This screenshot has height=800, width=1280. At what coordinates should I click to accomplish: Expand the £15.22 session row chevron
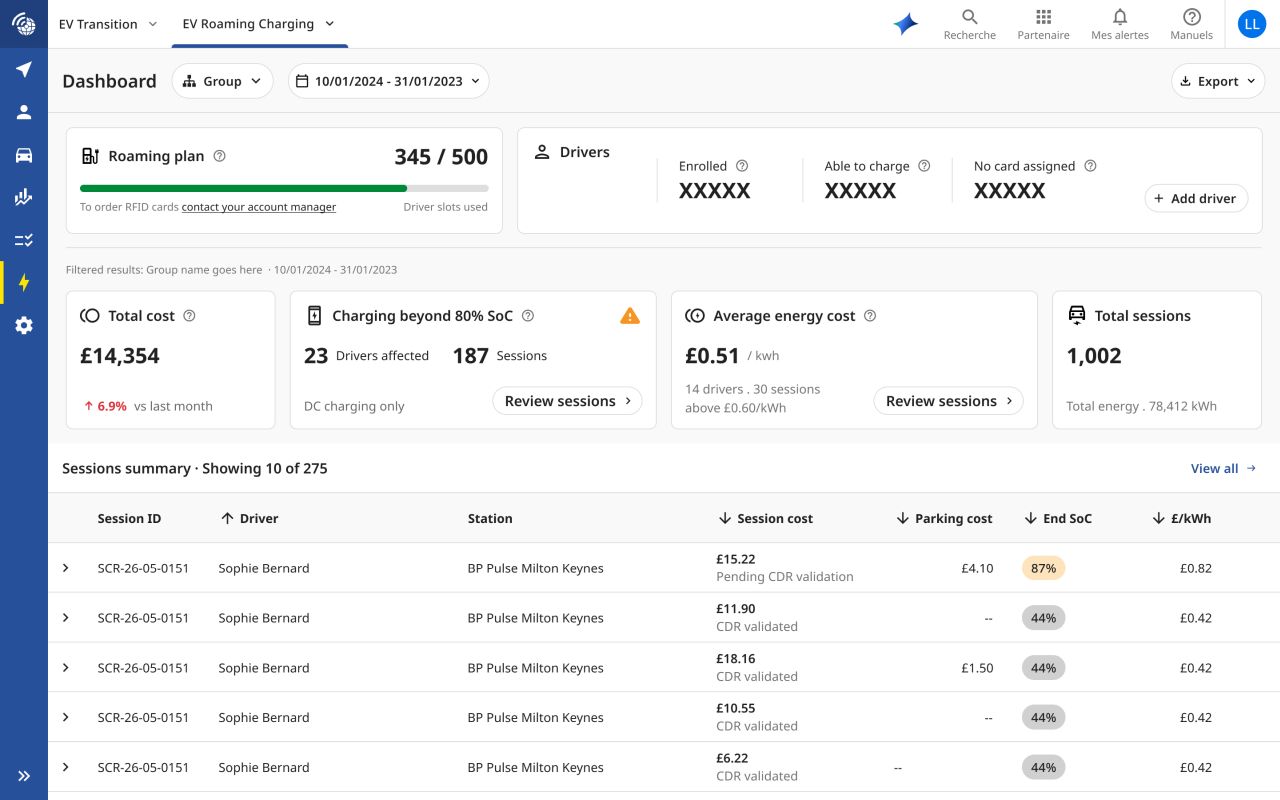[66, 568]
